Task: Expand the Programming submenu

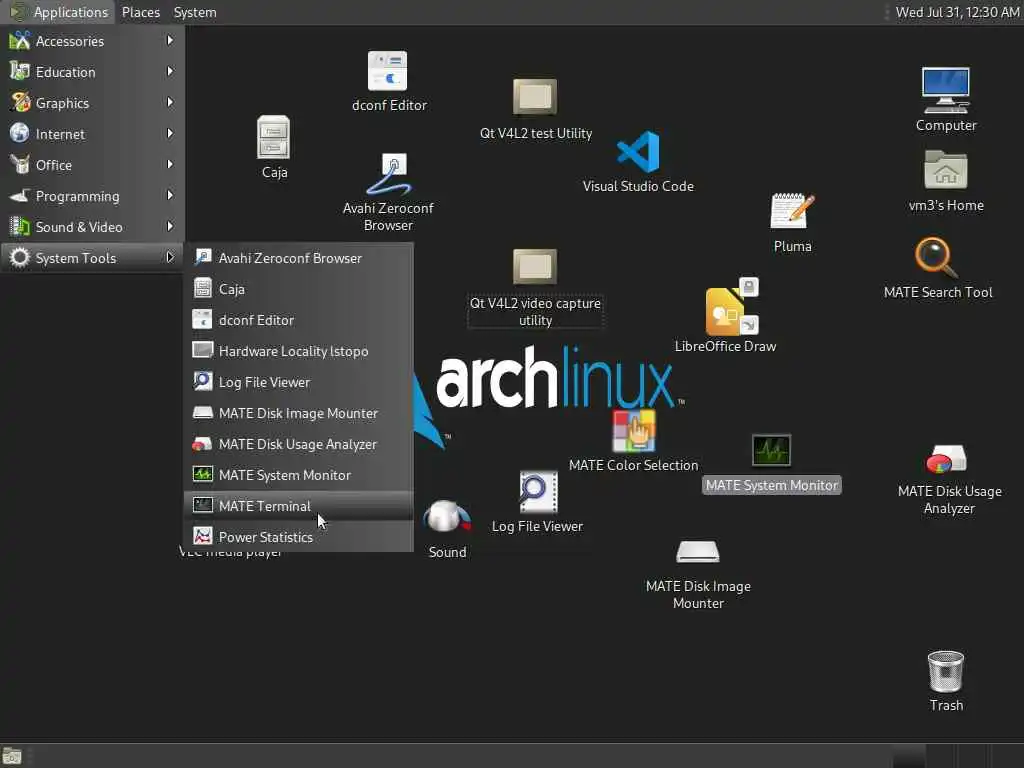Action: 92,195
